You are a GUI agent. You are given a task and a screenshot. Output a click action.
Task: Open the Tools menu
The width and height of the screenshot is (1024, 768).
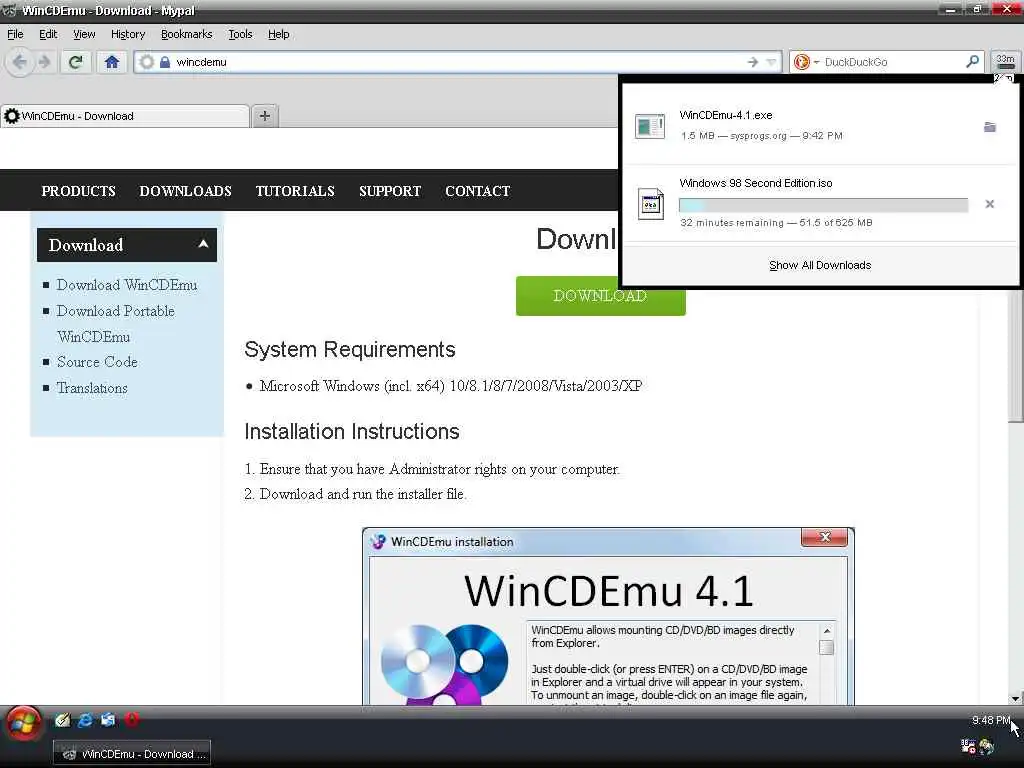click(x=240, y=34)
